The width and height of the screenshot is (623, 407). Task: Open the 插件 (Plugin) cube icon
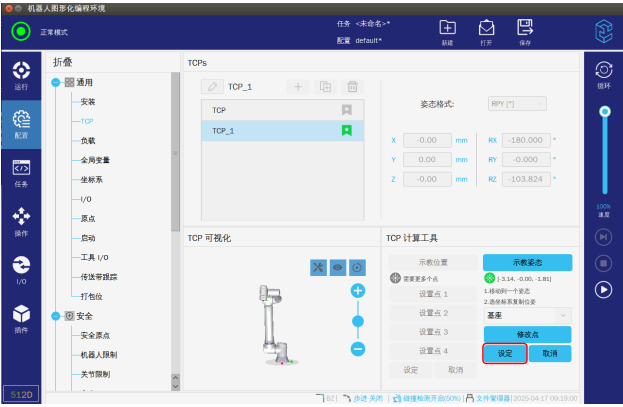21,318
